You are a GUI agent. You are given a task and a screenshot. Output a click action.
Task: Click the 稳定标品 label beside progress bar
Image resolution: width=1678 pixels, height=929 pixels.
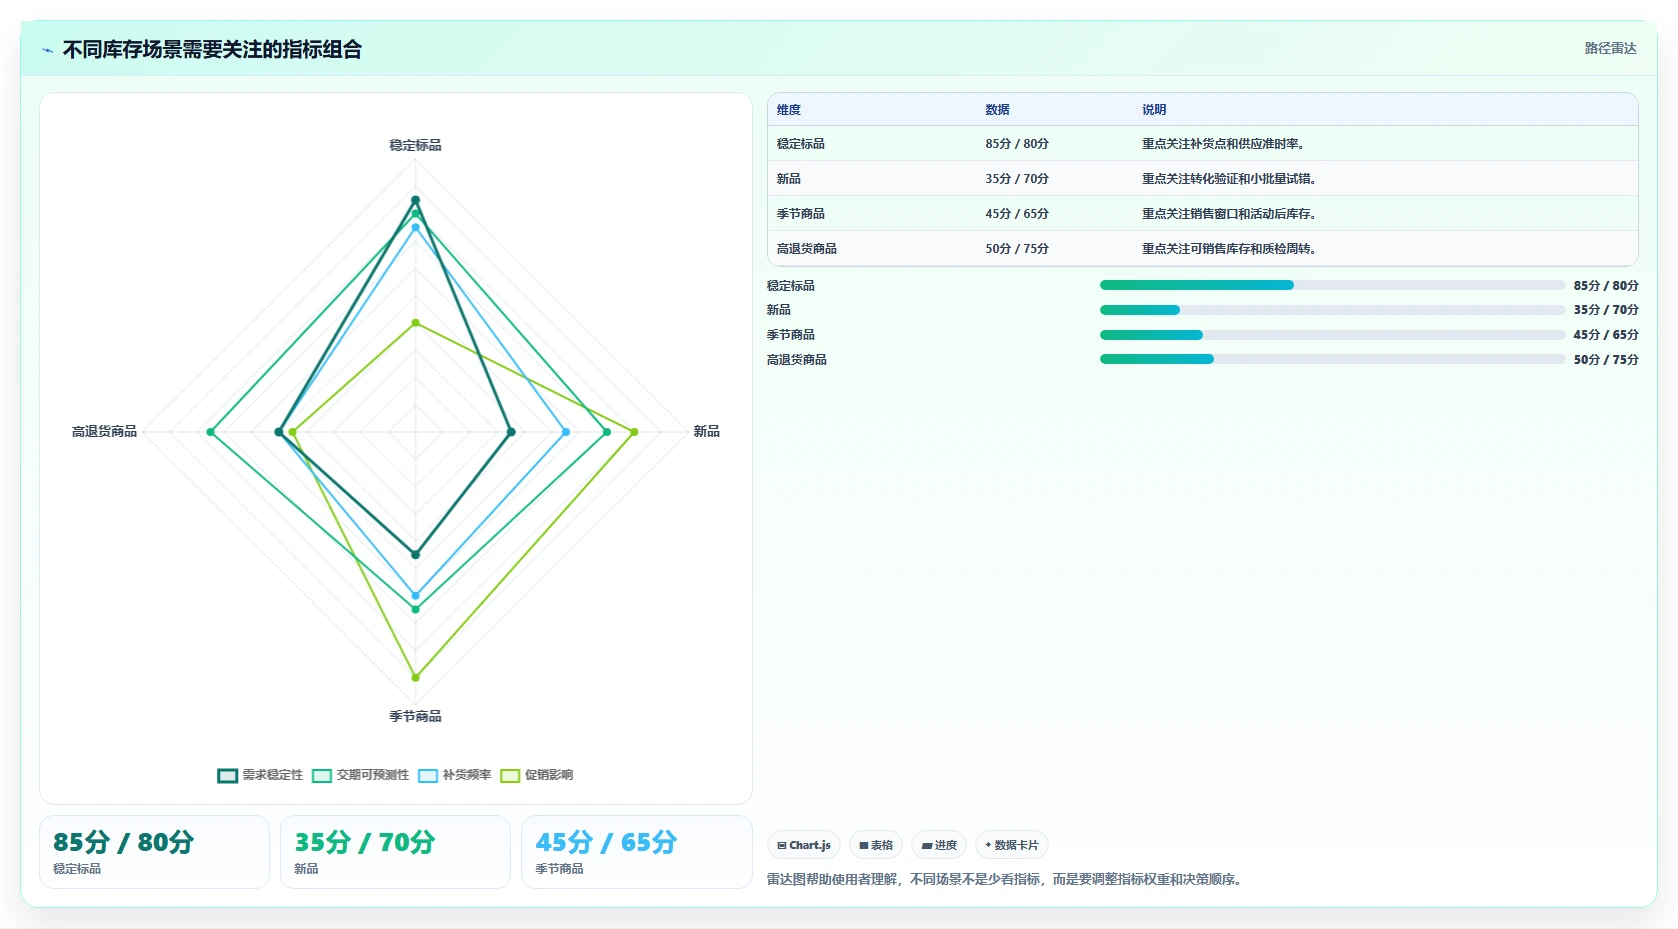791,286
